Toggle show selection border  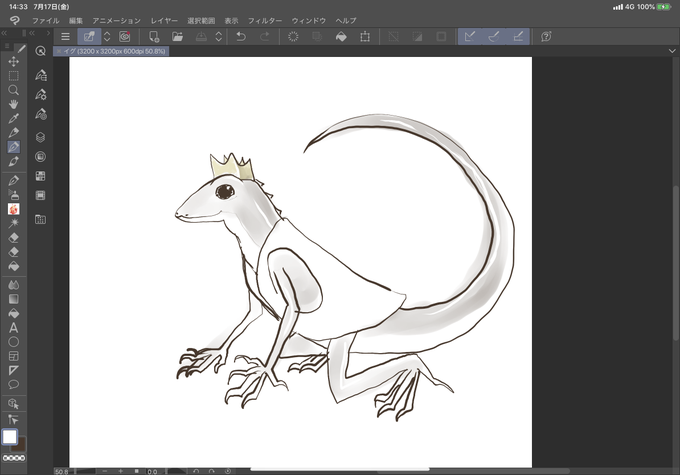[x=441, y=36]
